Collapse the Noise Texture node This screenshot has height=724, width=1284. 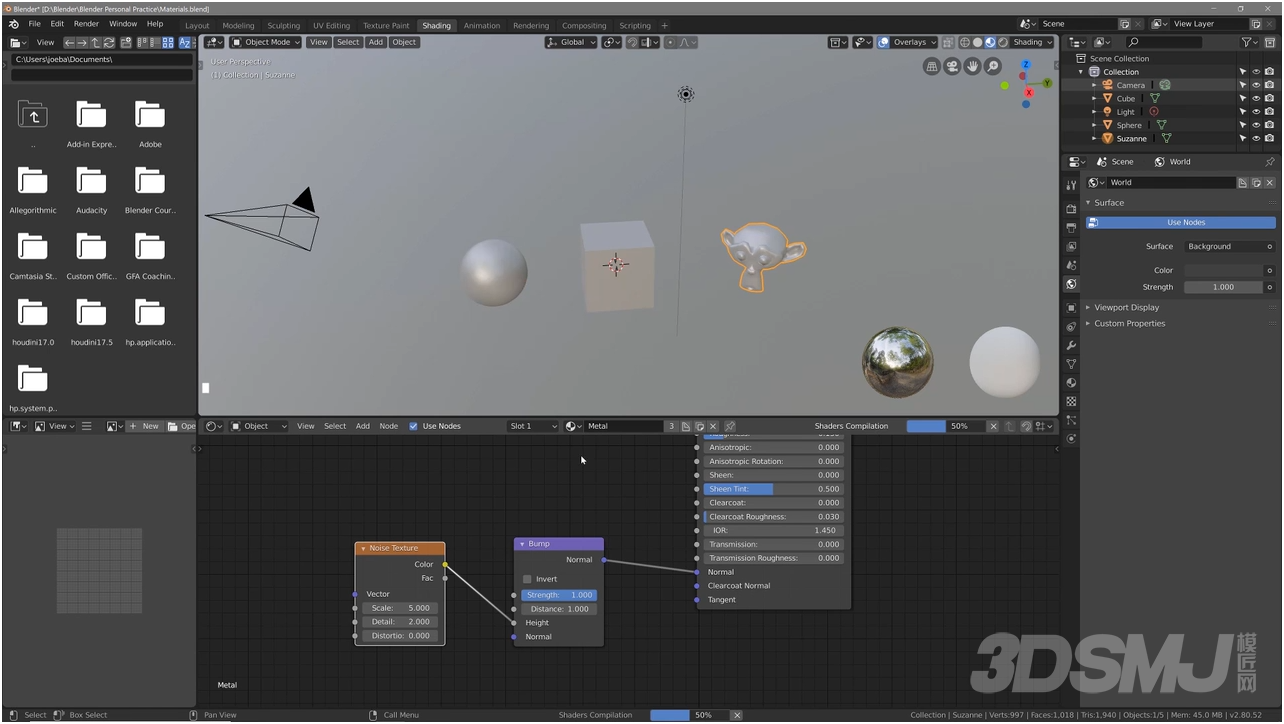coord(363,548)
